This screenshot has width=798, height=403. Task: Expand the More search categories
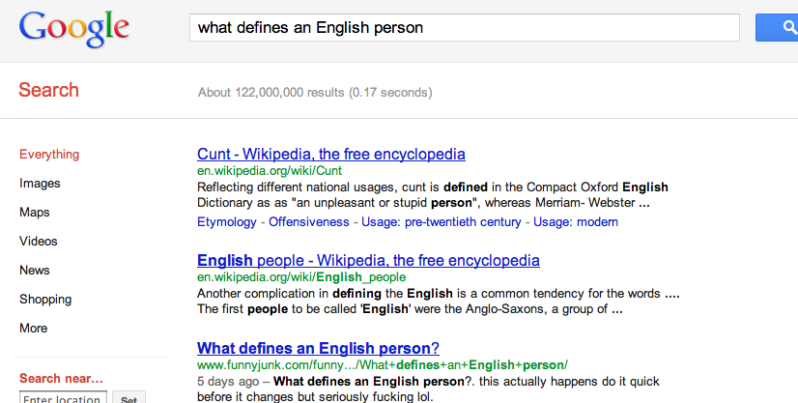(33, 328)
